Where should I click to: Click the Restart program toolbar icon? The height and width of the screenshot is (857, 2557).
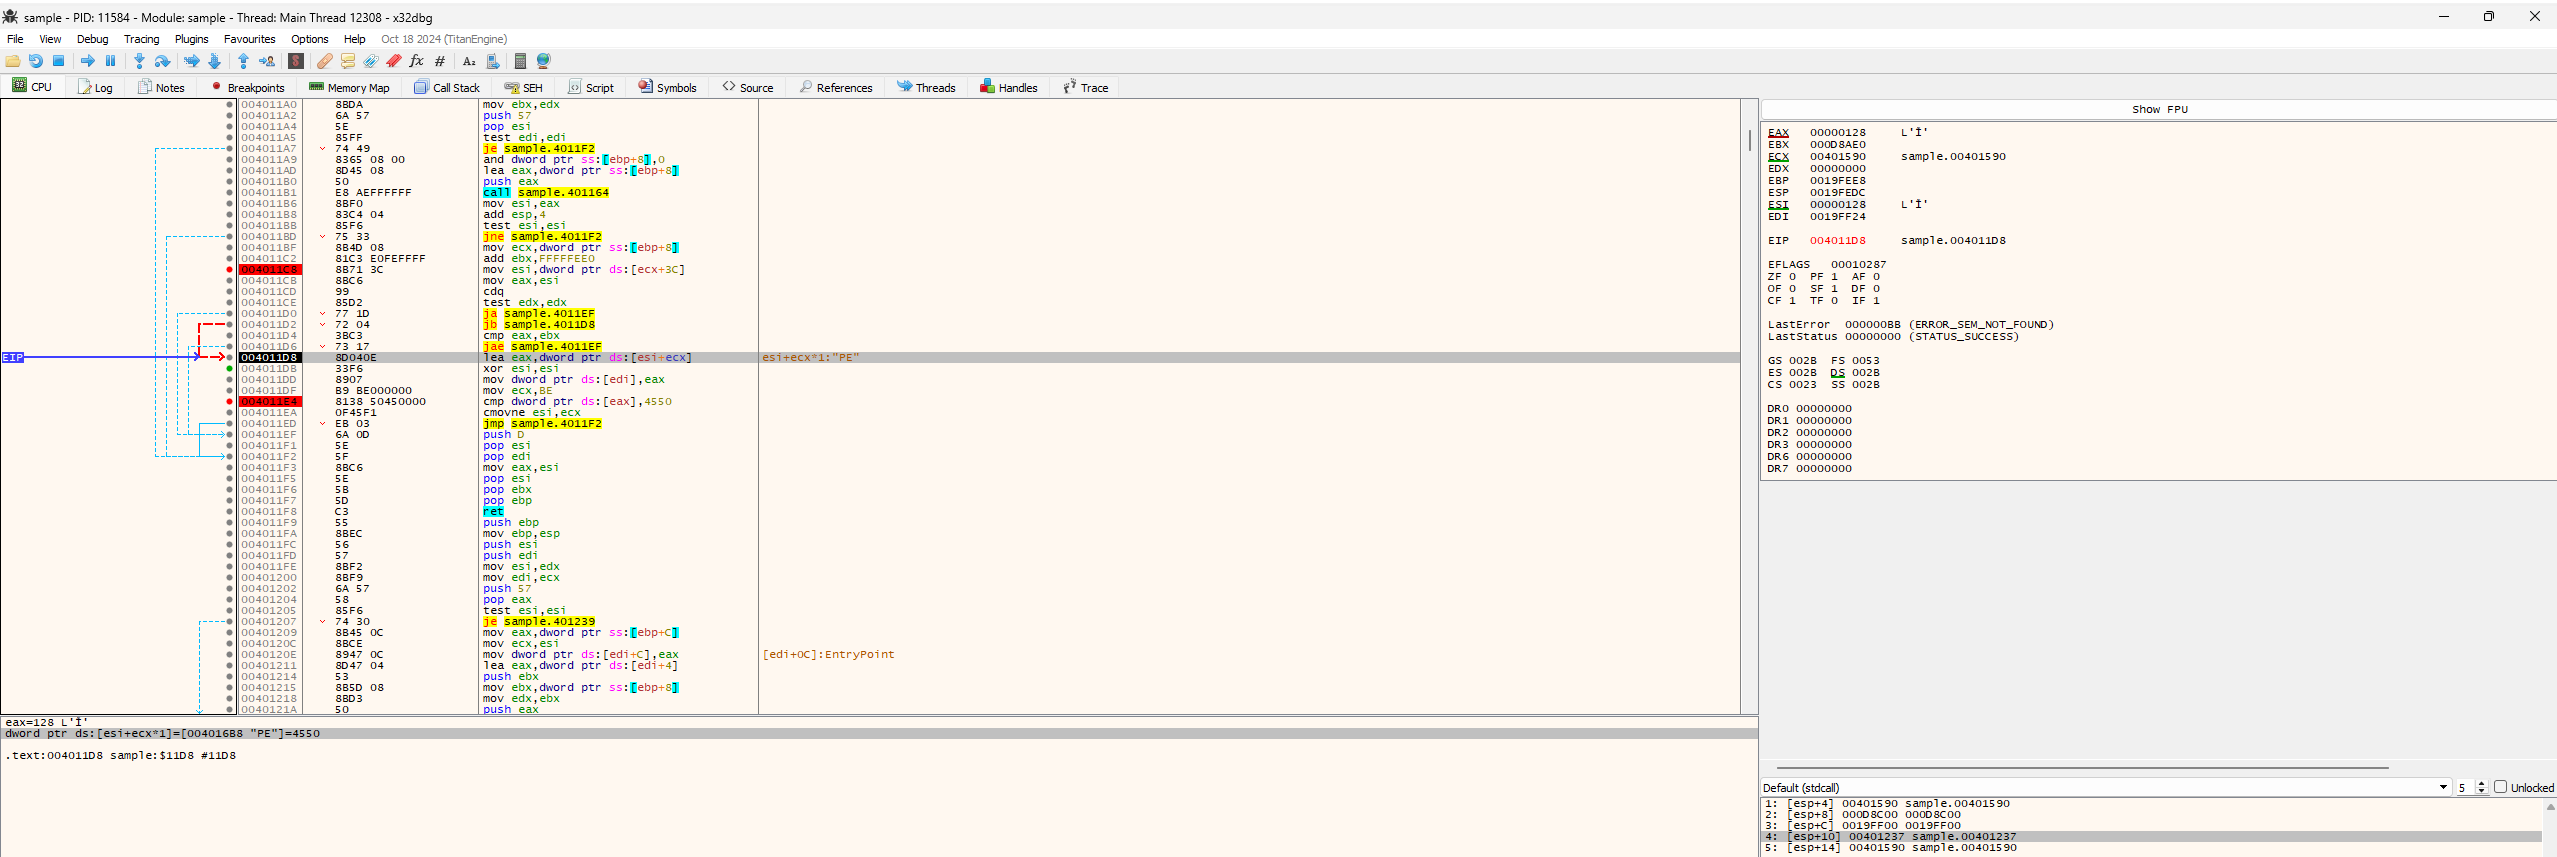pos(35,61)
